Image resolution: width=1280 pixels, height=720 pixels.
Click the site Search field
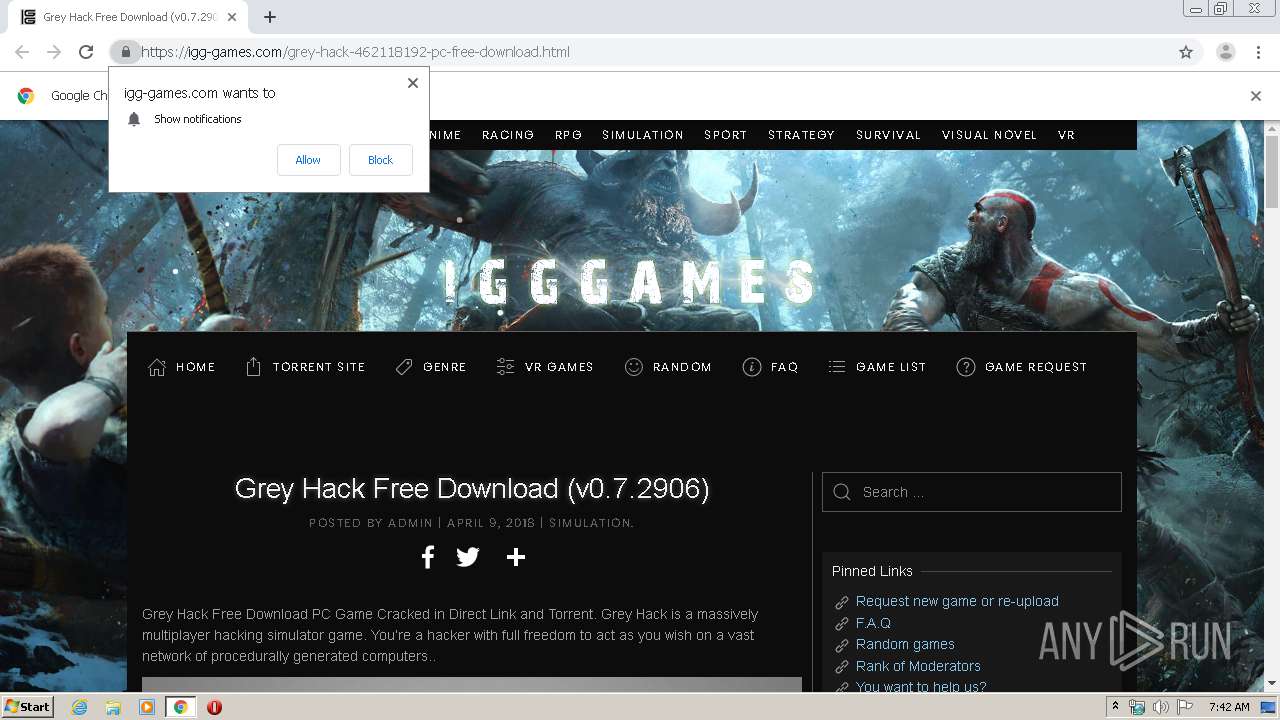point(972,492)
